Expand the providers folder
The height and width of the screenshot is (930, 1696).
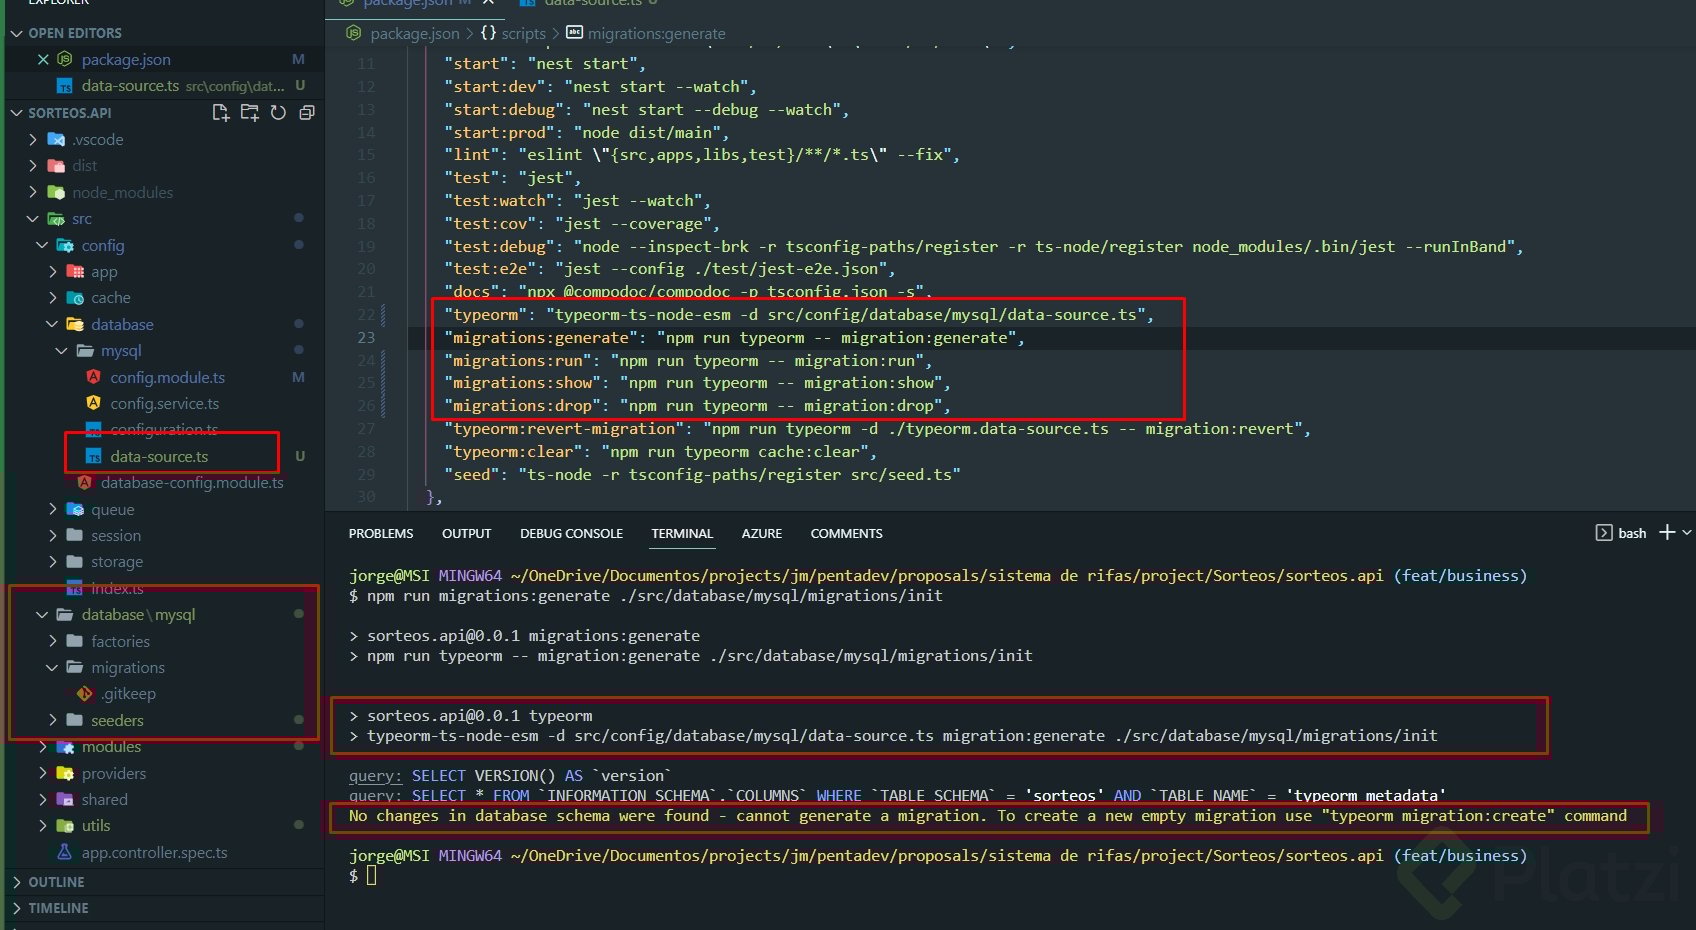coord(42,773)
